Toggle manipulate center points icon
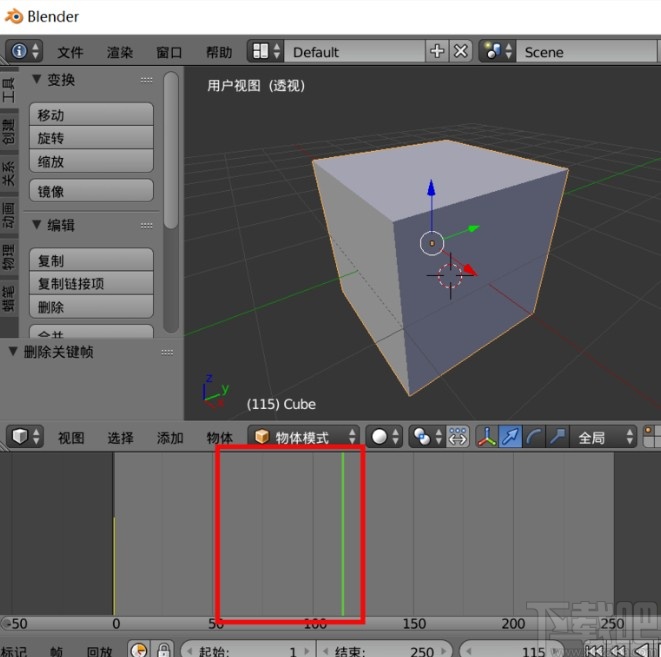This screenshot has width=661, height=657. [457, 436]
